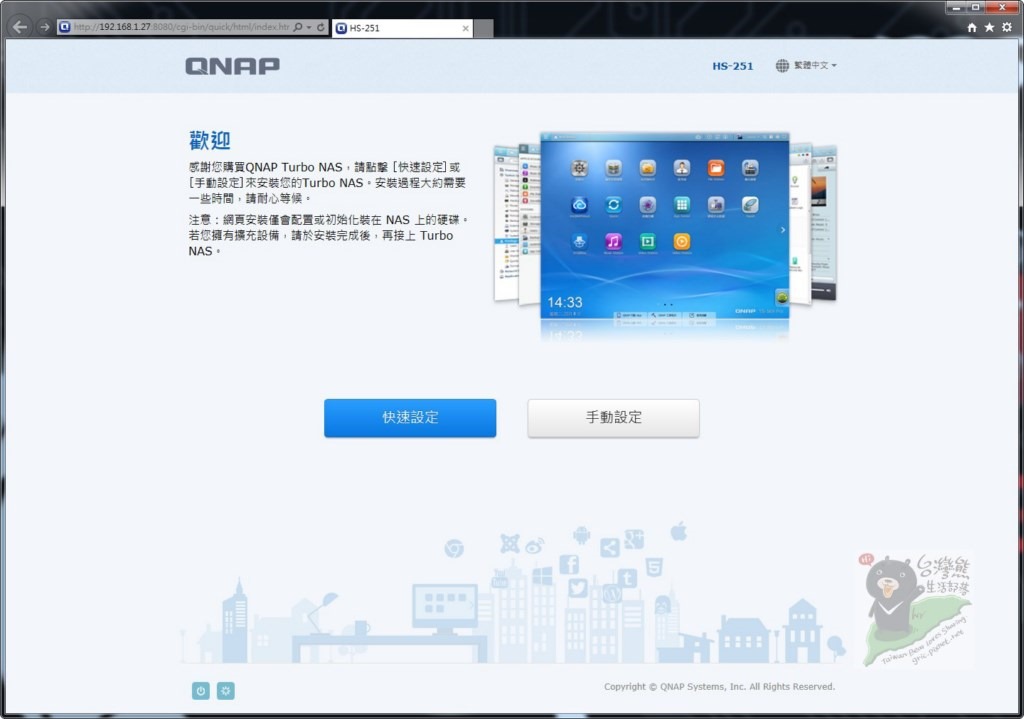
Task: Open a new blank browser tab
Action: 483,28
